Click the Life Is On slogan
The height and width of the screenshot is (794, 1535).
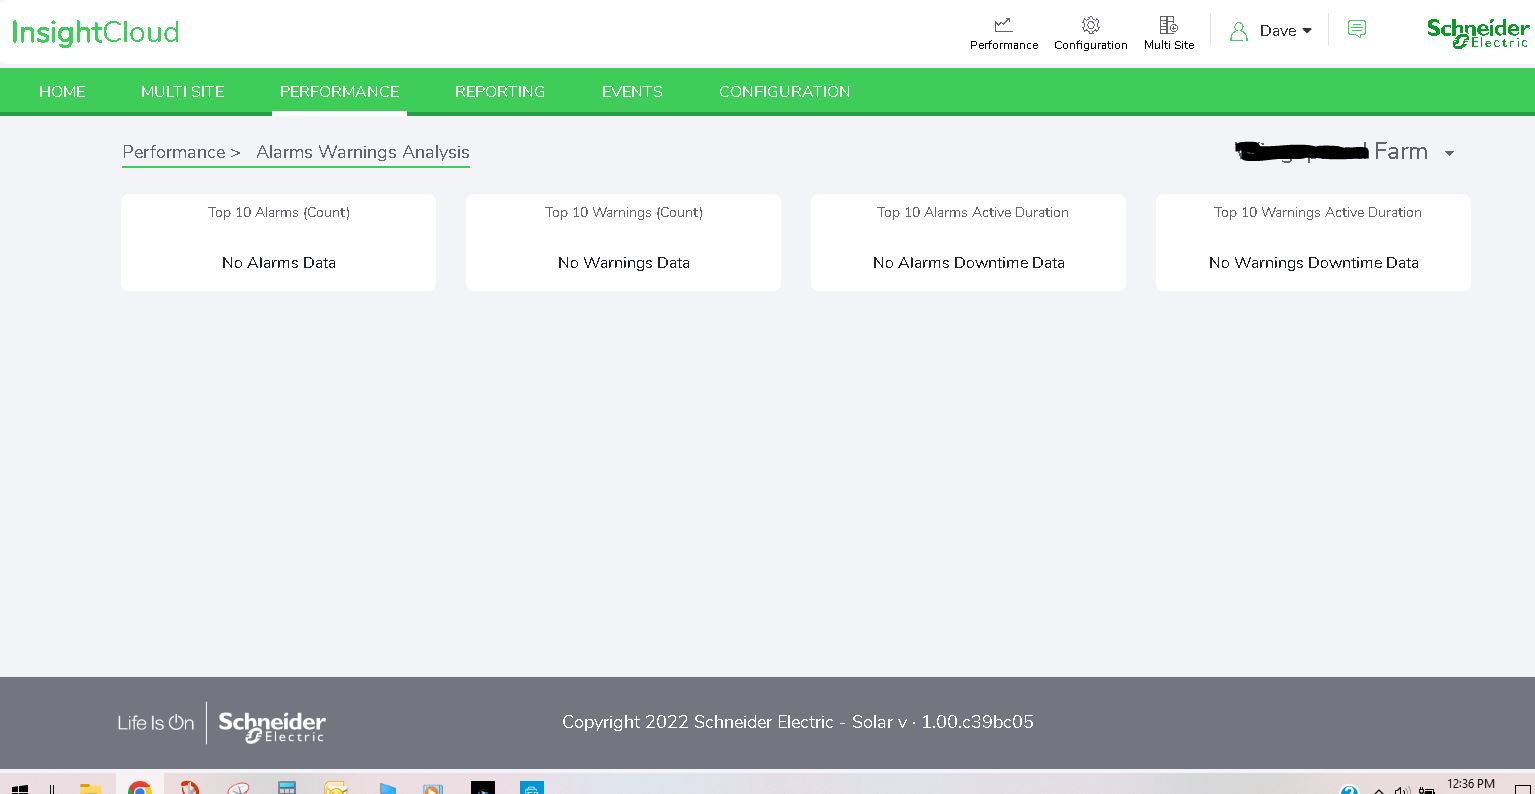(x=156, y=723)
